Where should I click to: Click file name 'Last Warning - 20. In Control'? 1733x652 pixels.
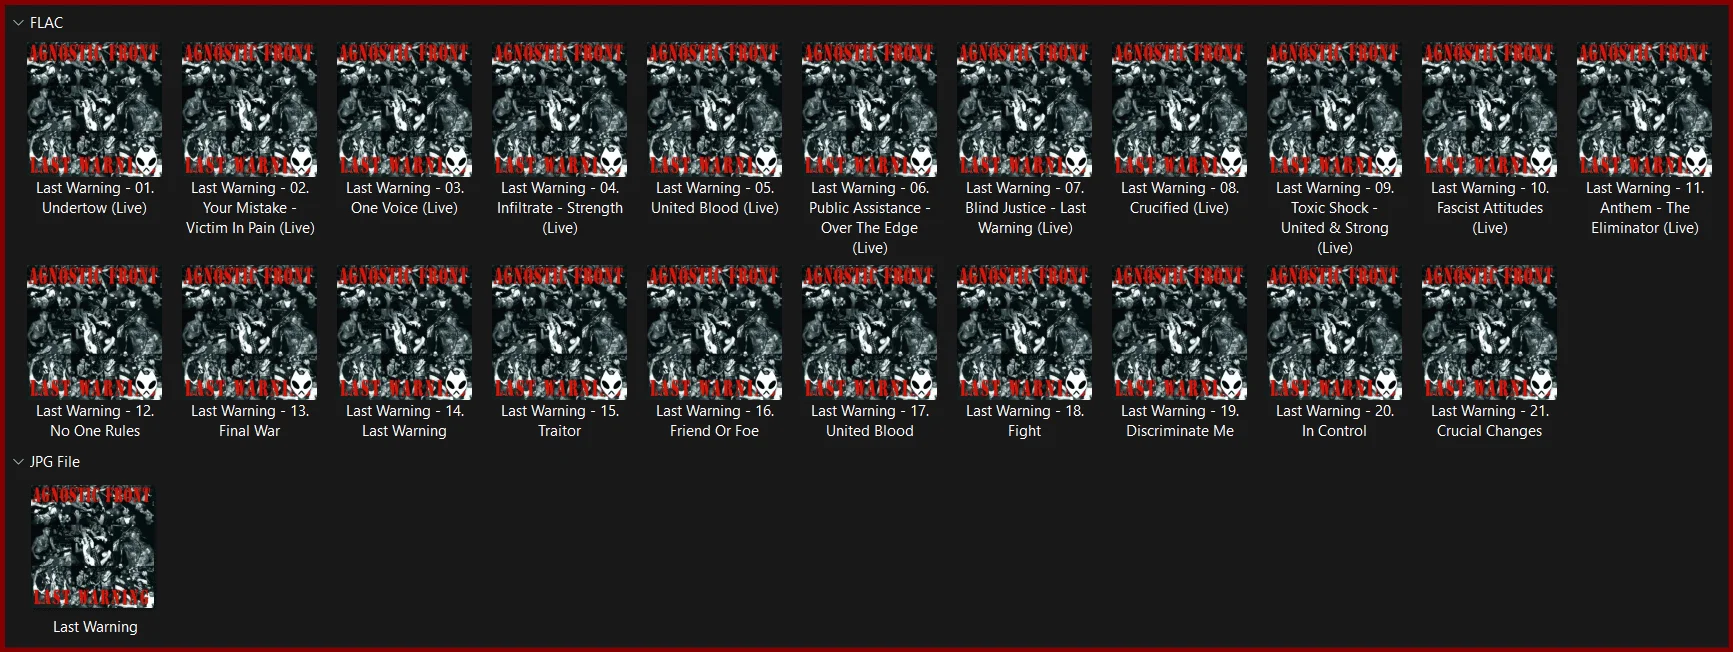pyautogui.click(x=1335, y=421)
